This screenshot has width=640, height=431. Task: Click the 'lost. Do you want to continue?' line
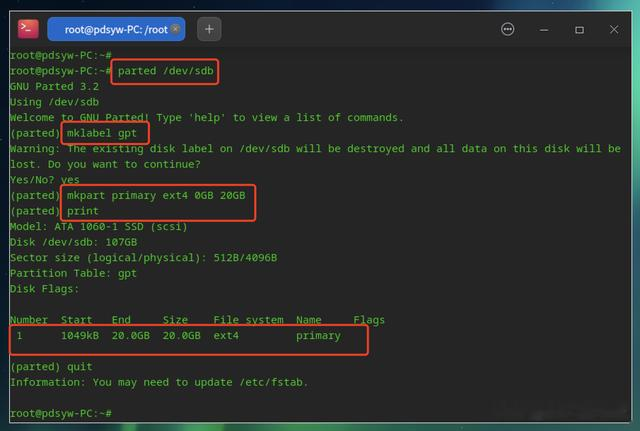click(x=105, y=164)
